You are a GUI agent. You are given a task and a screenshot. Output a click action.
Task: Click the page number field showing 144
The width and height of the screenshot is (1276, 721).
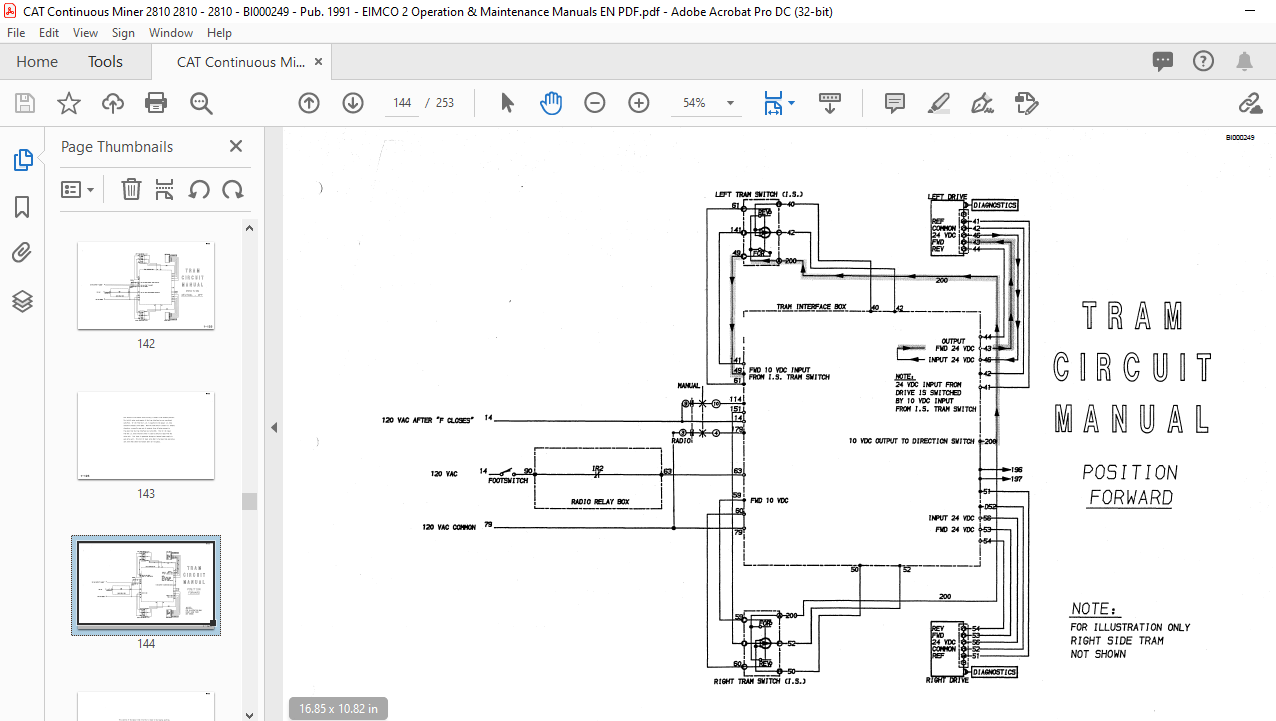pos(403,103)
